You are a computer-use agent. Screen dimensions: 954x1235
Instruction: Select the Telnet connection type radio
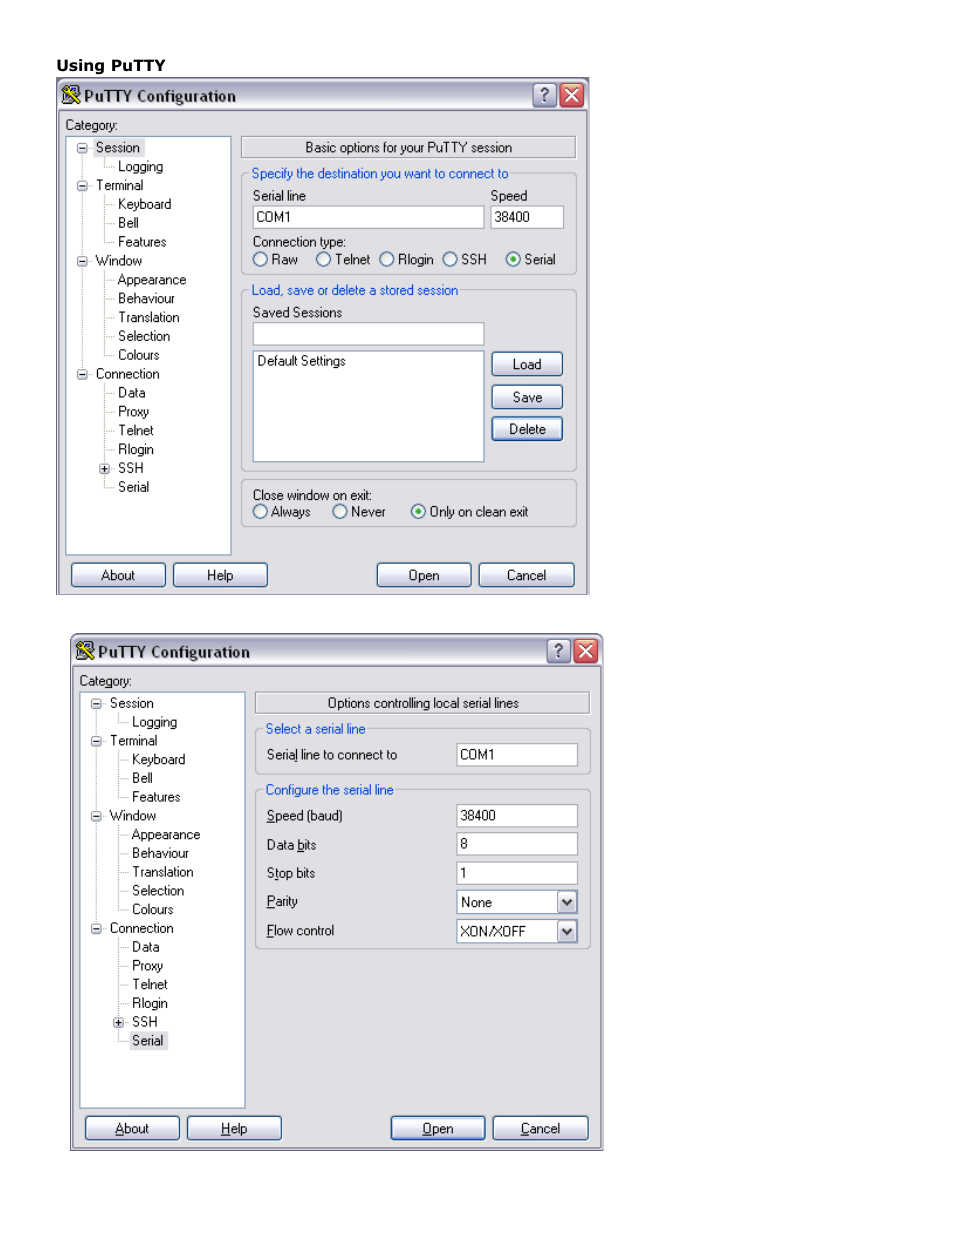click(324, 259)
